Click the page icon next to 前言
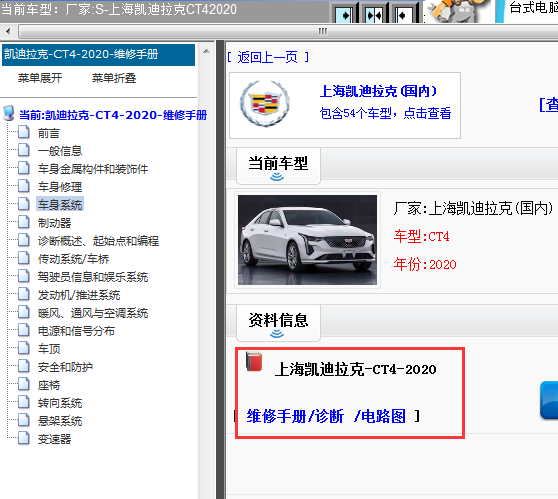The width and height of the screenshot is (558, 499). click(24, 132)
